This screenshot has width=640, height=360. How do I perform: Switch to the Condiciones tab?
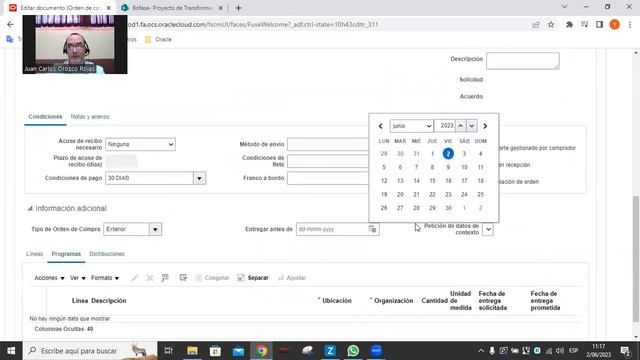coord(45,117)
